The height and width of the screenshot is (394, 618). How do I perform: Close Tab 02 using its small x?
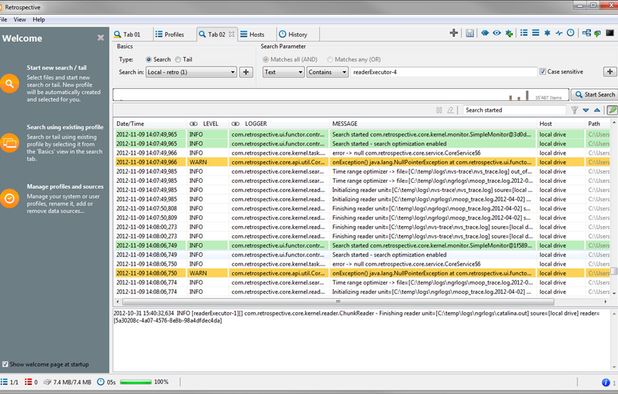(232, 34)
